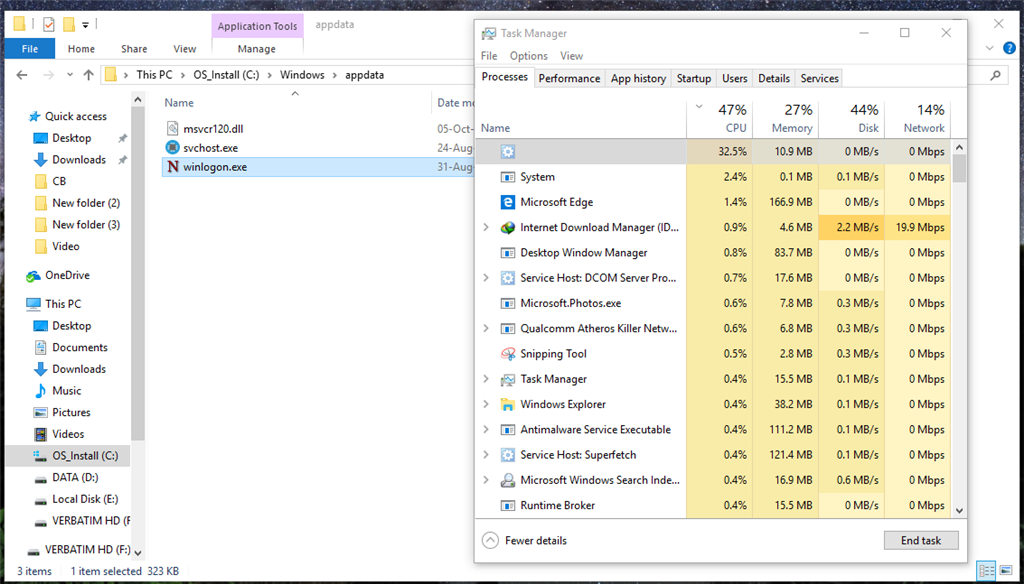The width and height of the screenshot is (1024, 584).
Task: Click the Microsoft Windows Search Indexer icon
Action: pos(507,480)
